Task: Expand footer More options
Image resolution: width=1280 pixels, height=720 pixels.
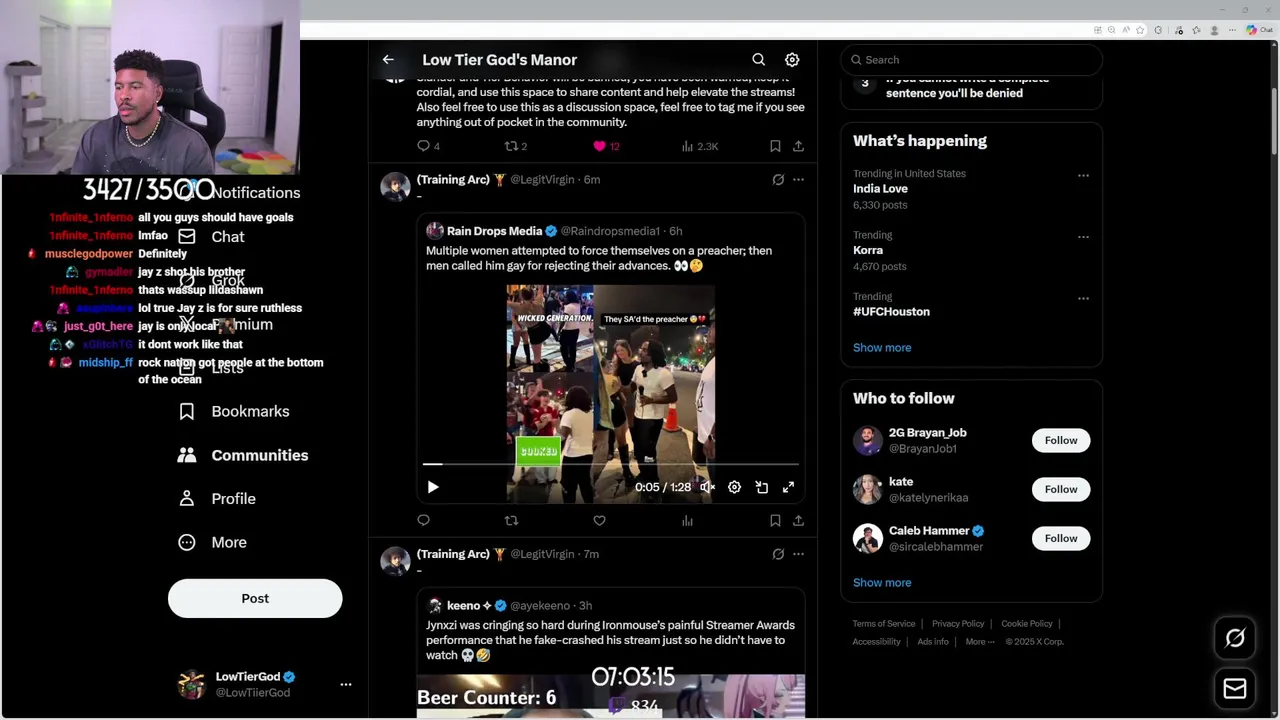Action: coord(980,642)
